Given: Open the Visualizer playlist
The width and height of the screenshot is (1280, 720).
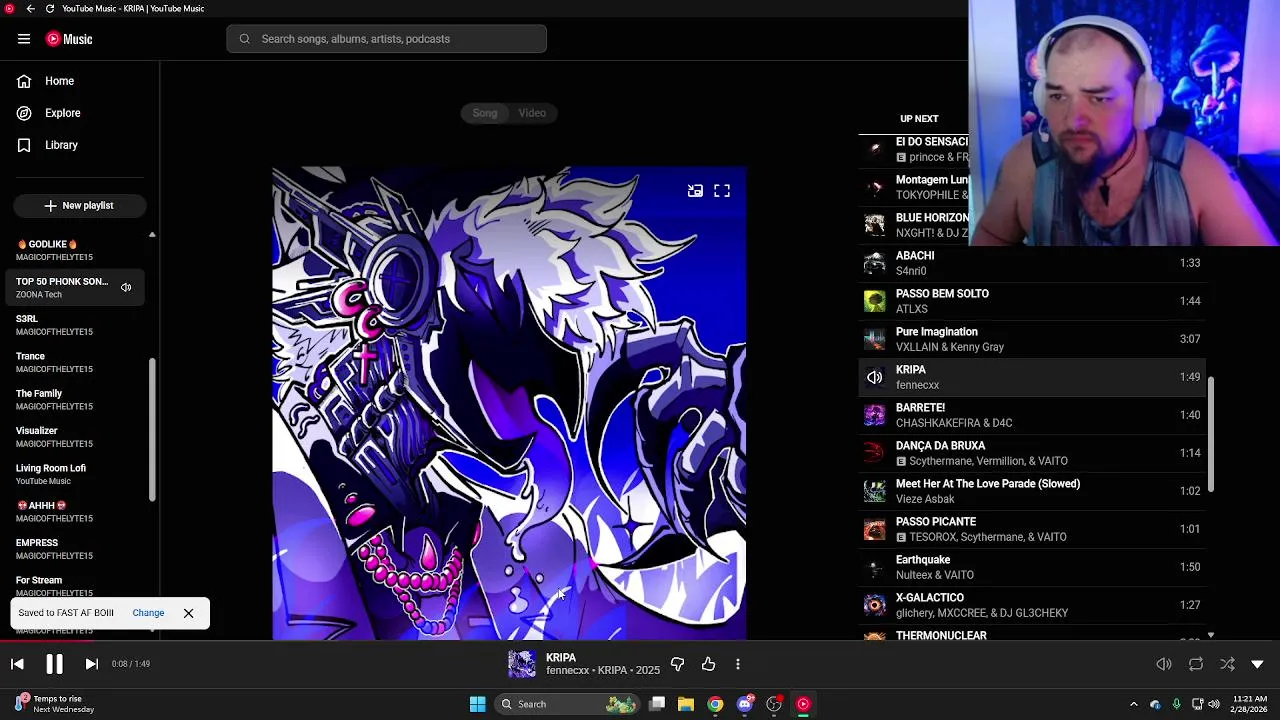Looking at the screenshot, I should click(x=75, y=437).
